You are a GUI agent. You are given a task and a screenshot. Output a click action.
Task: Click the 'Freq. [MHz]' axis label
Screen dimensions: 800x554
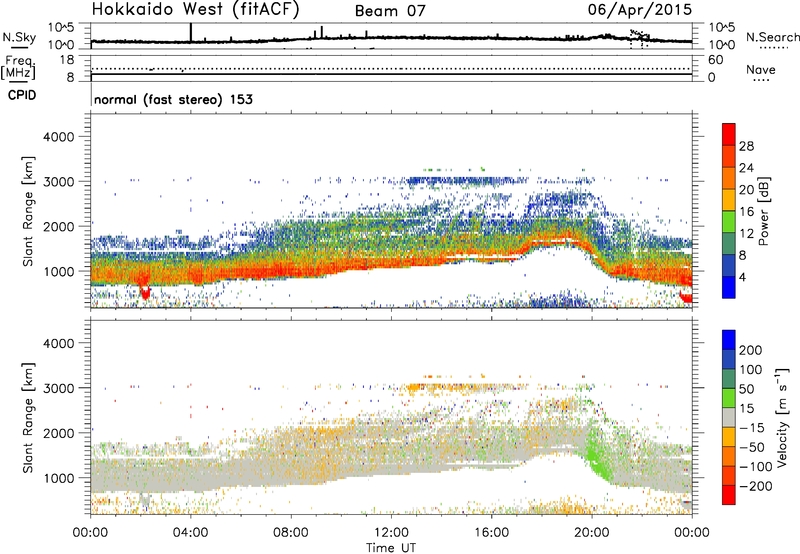(x=18, y=67)
